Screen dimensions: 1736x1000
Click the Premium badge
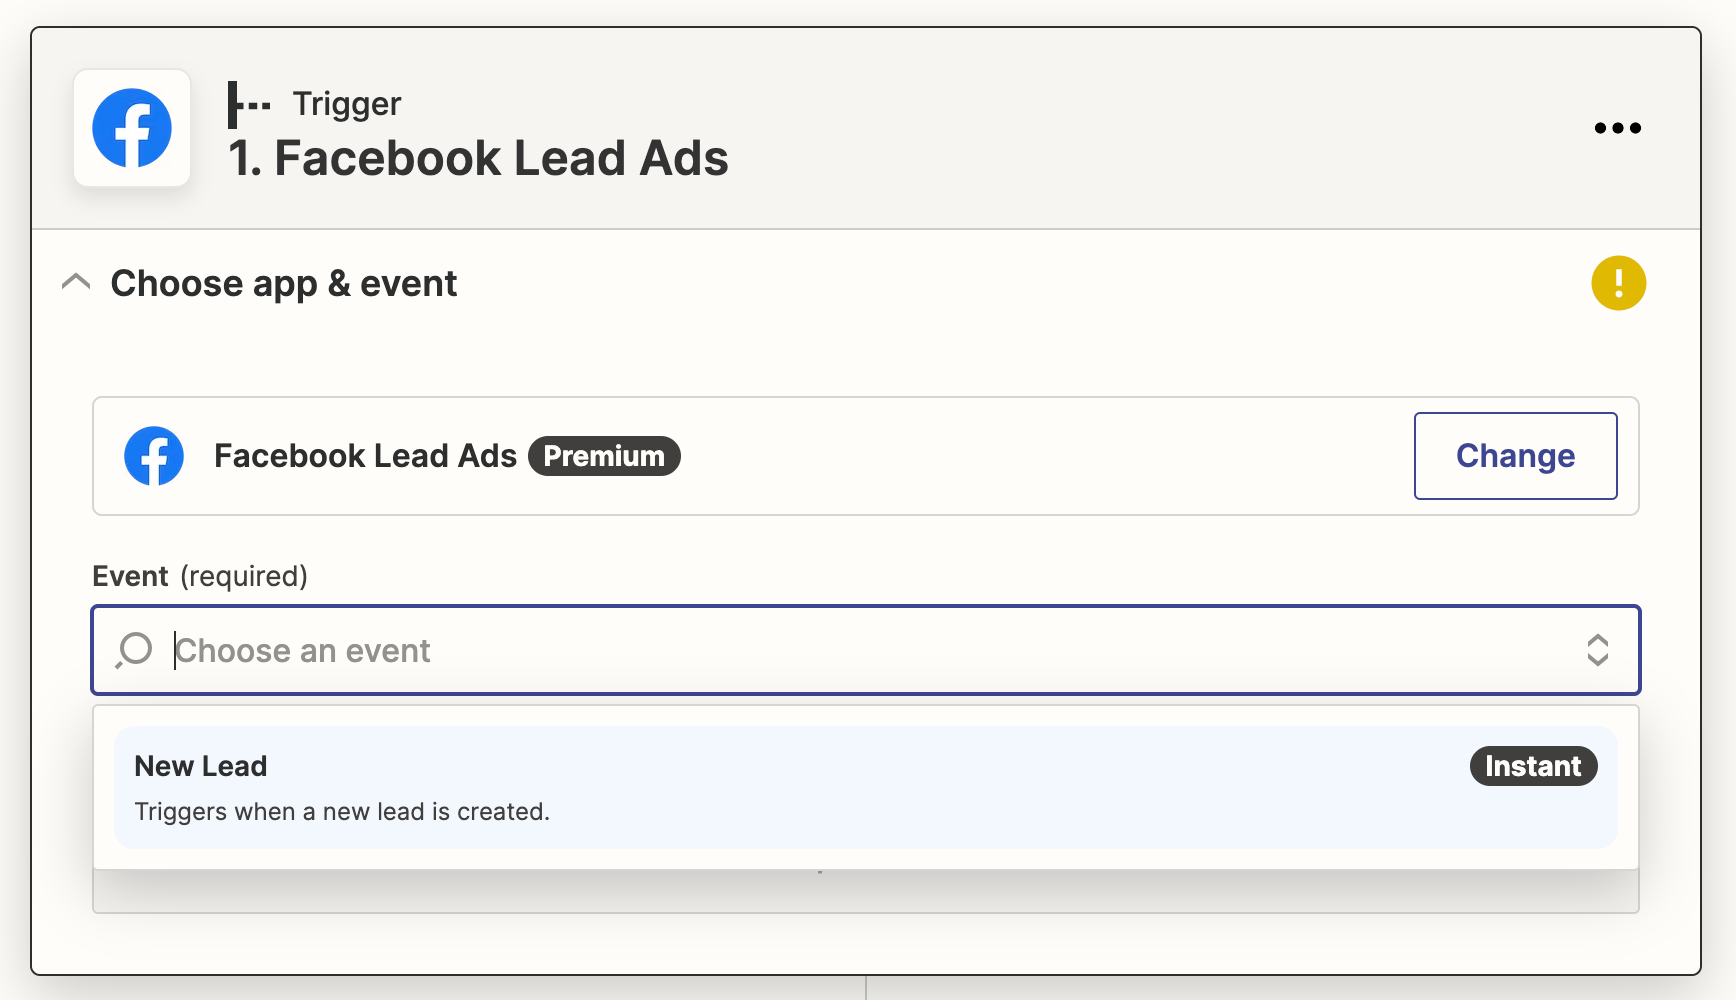pos(604,456)
